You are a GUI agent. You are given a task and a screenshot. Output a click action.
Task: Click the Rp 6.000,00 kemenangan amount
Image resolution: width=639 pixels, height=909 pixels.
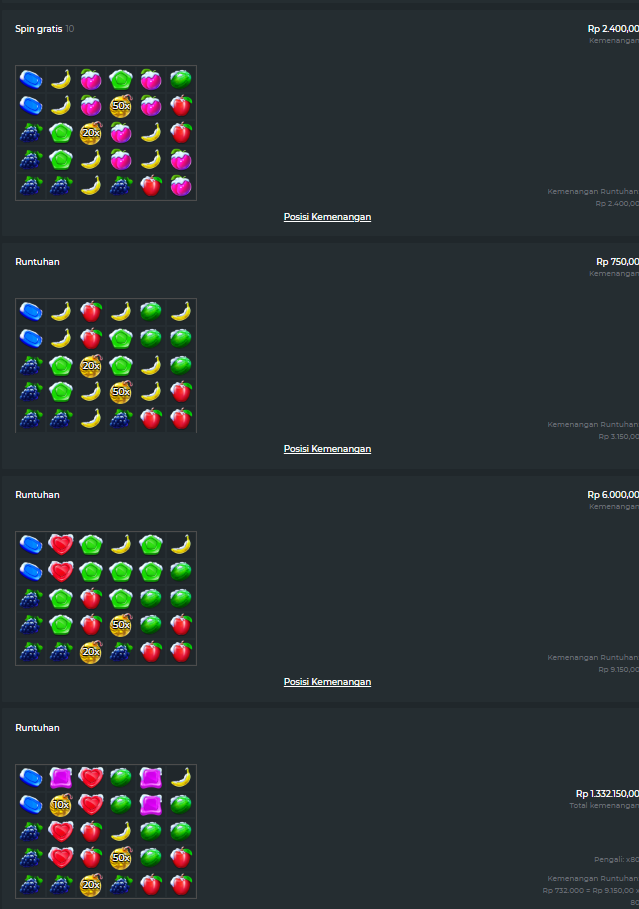pos(613,495)
